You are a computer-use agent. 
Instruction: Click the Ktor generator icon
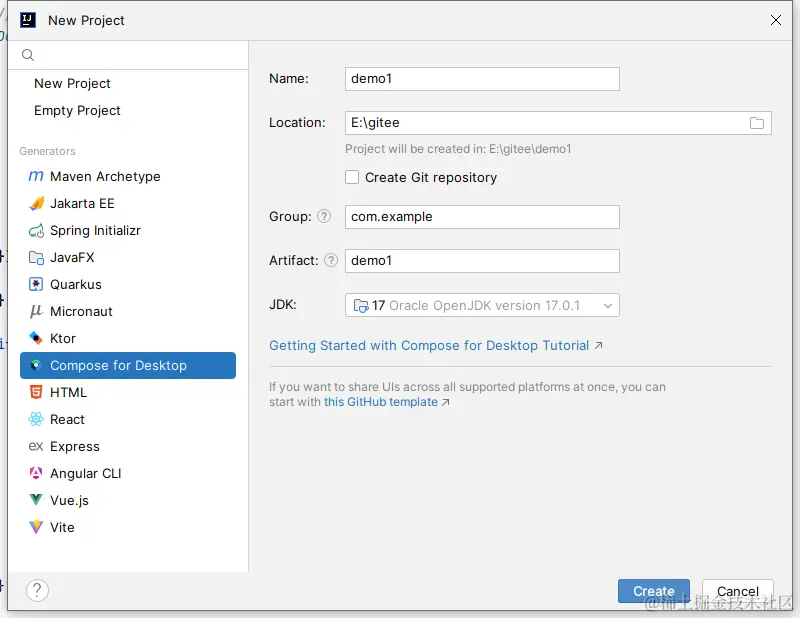tap(36, 338)
